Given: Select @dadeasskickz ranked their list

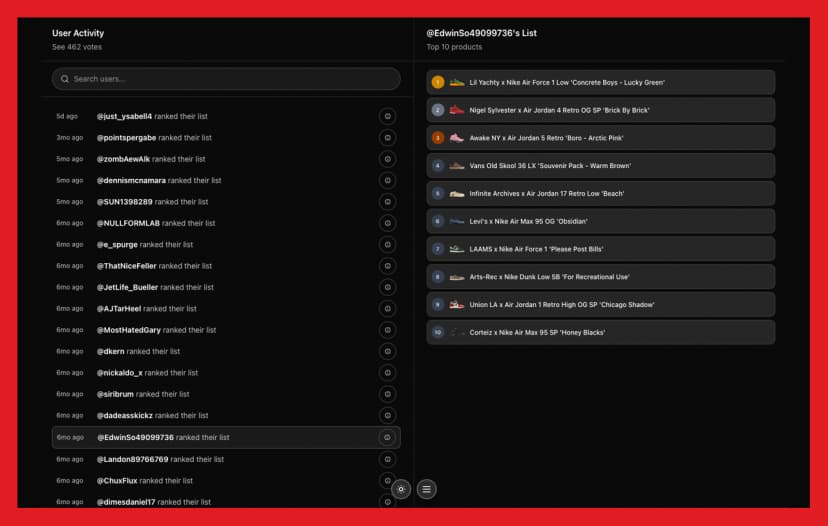Looking at the screenshot, I should pyautogui.click(x=226, y=416).
